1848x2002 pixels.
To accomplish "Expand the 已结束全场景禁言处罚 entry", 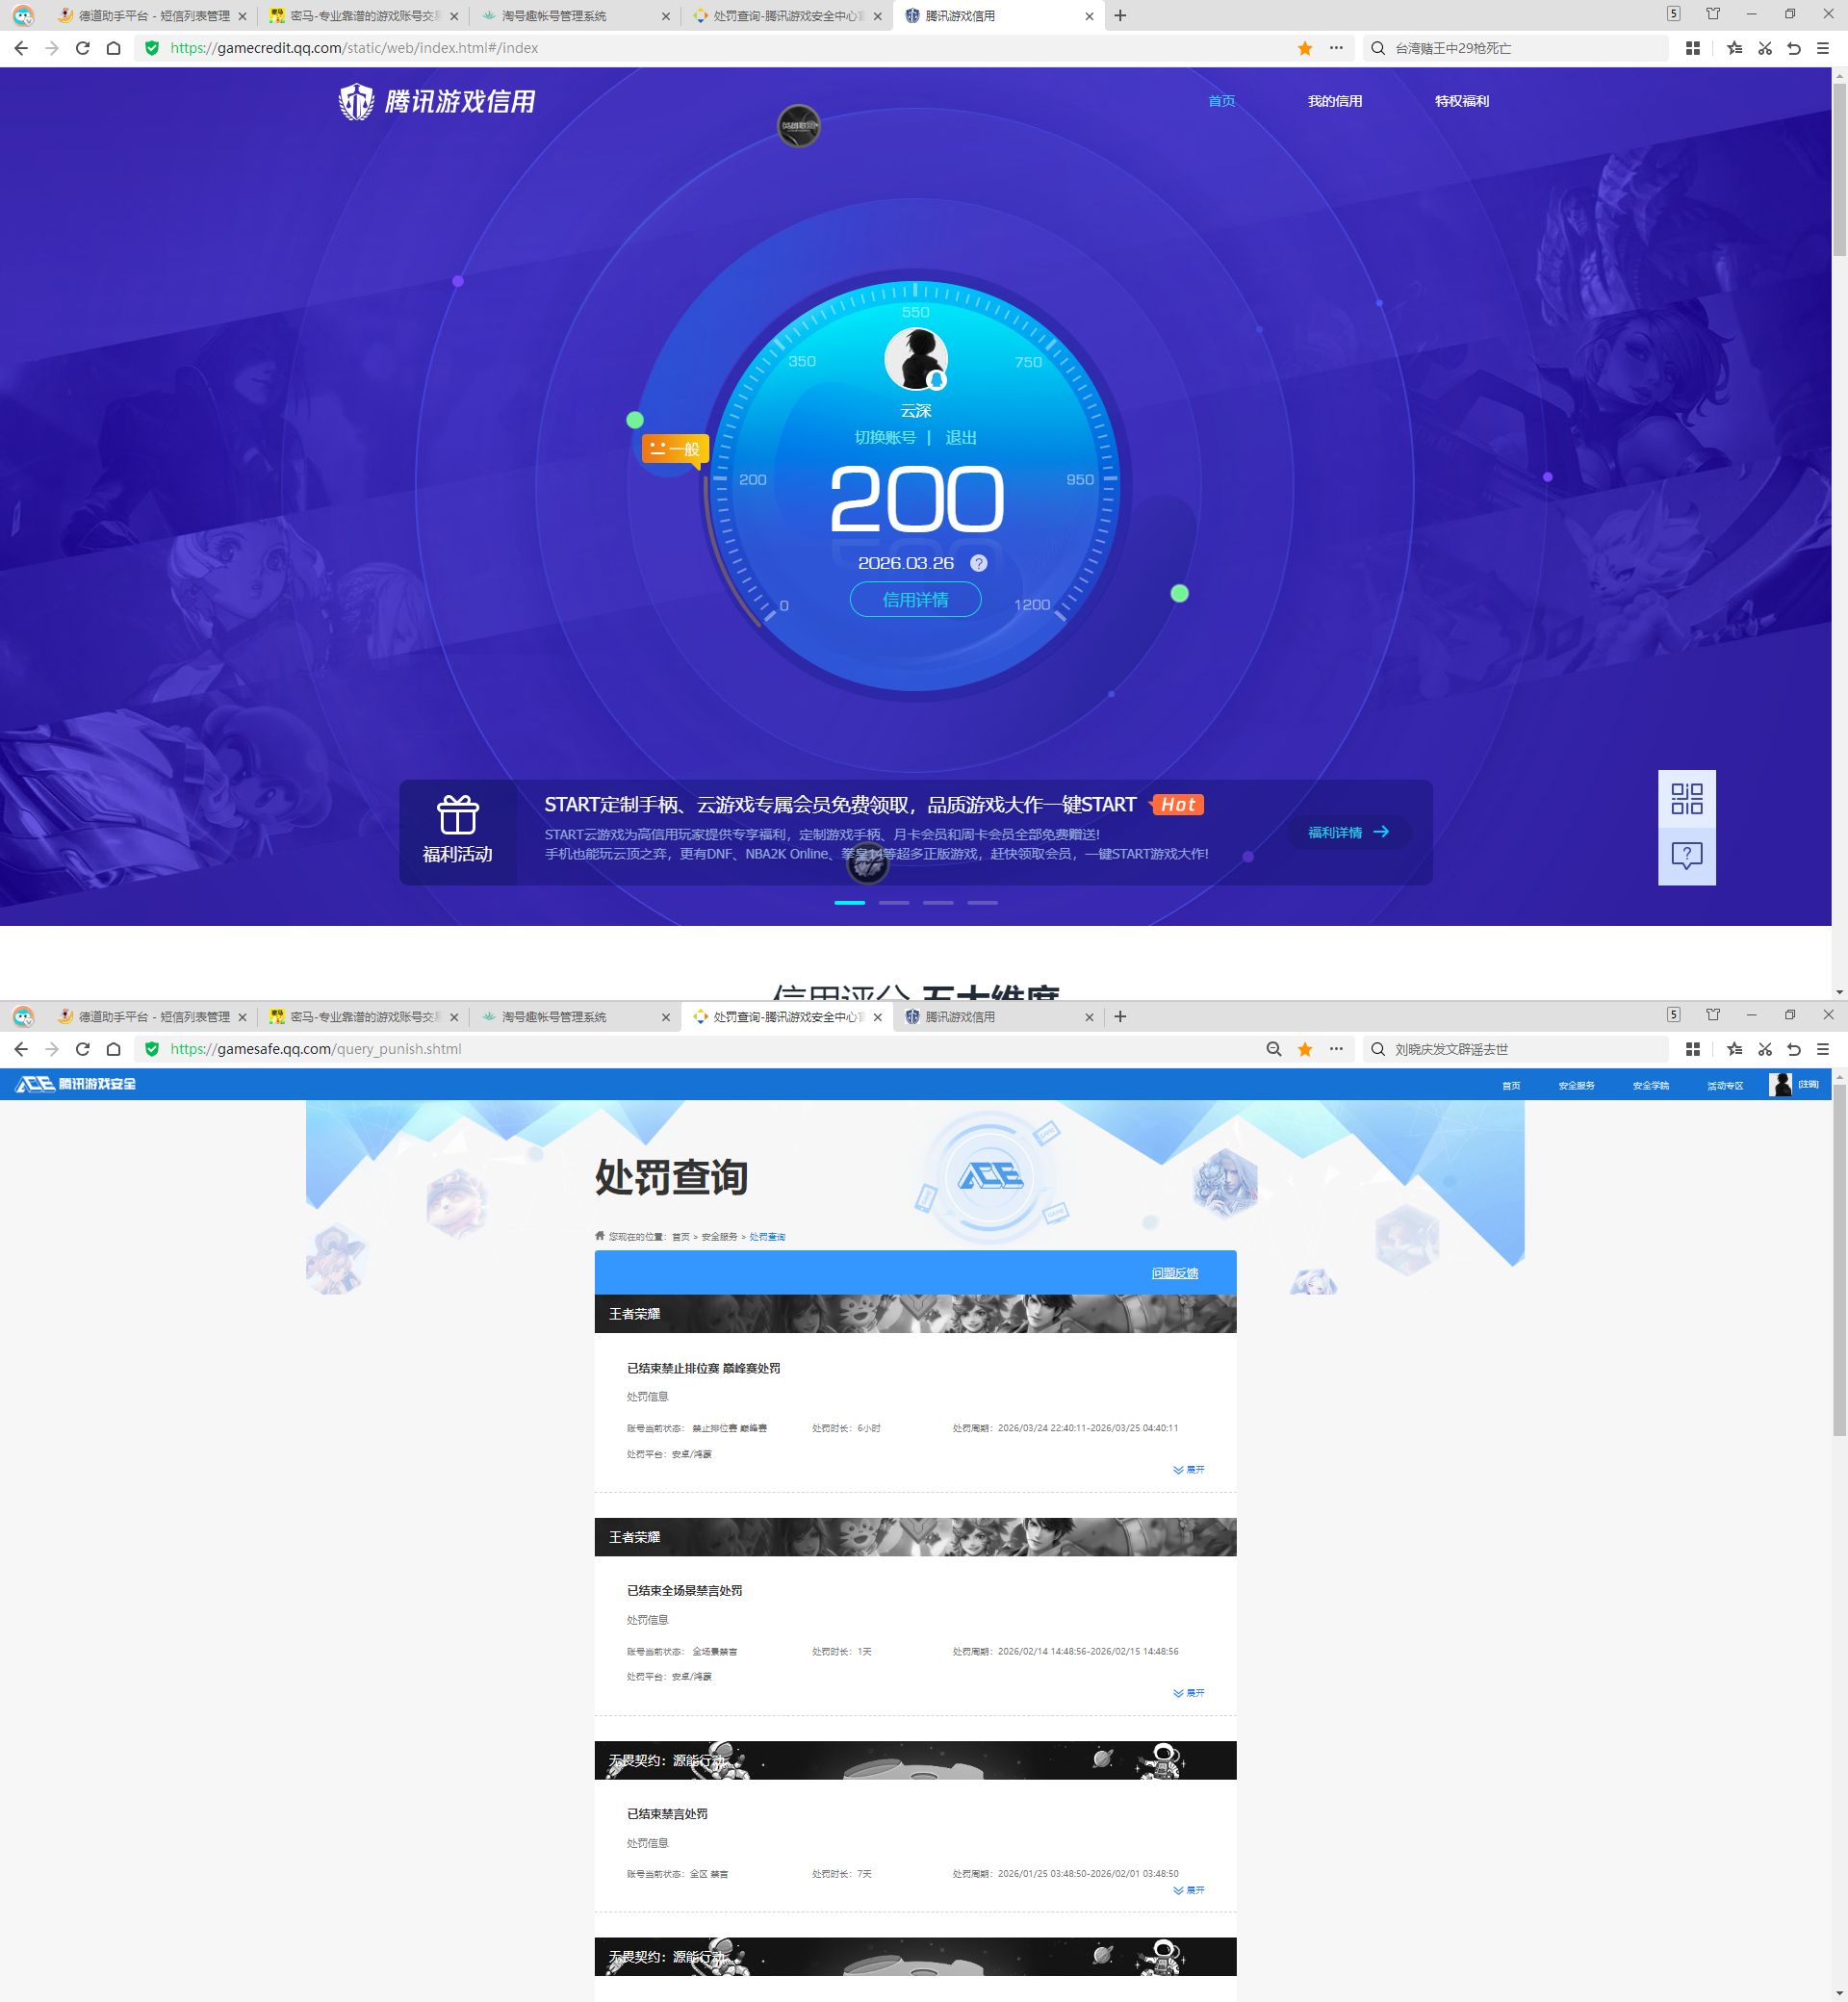I will (1188, 1693).
